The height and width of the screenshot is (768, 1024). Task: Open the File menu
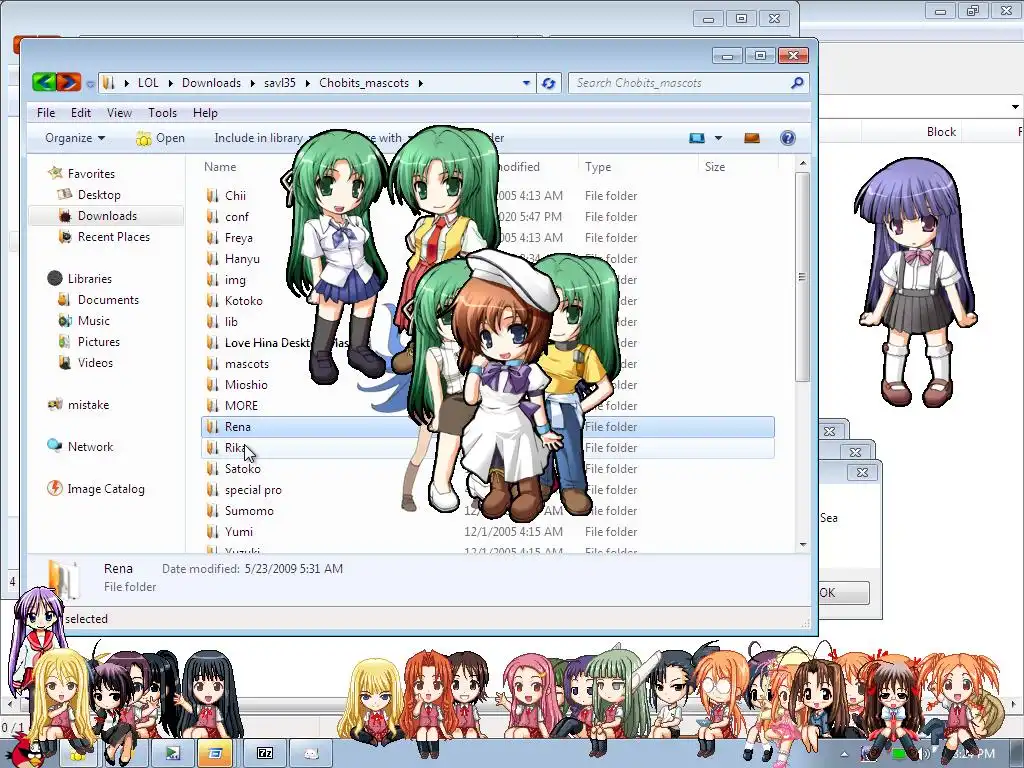pos(46,112)
